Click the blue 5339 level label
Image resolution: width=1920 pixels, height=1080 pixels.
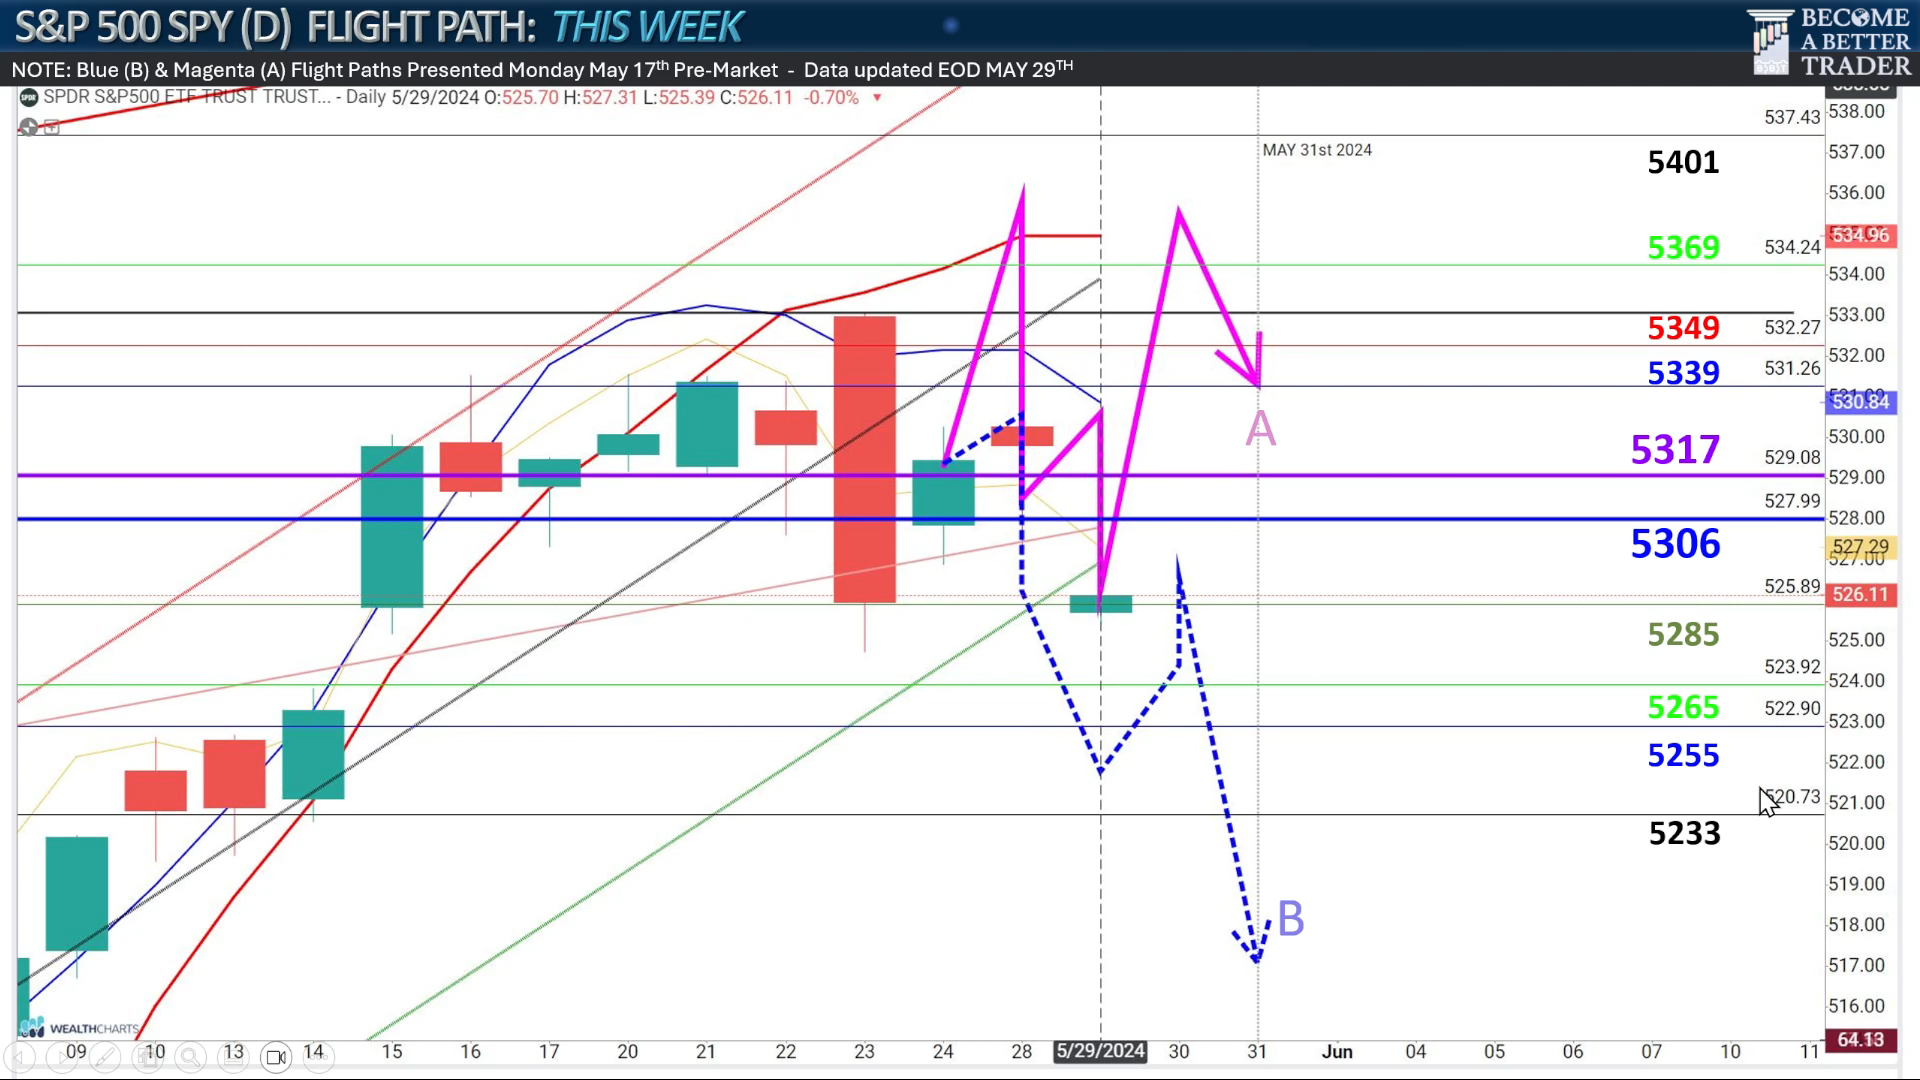point(1683,372)
